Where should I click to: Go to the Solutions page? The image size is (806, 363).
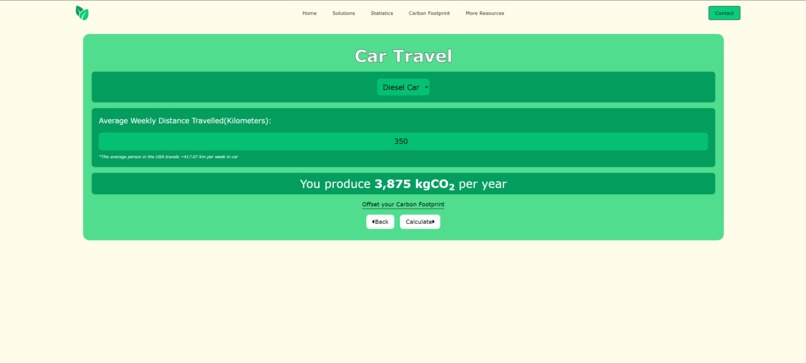pyautogui.click(x=343, y=13)
